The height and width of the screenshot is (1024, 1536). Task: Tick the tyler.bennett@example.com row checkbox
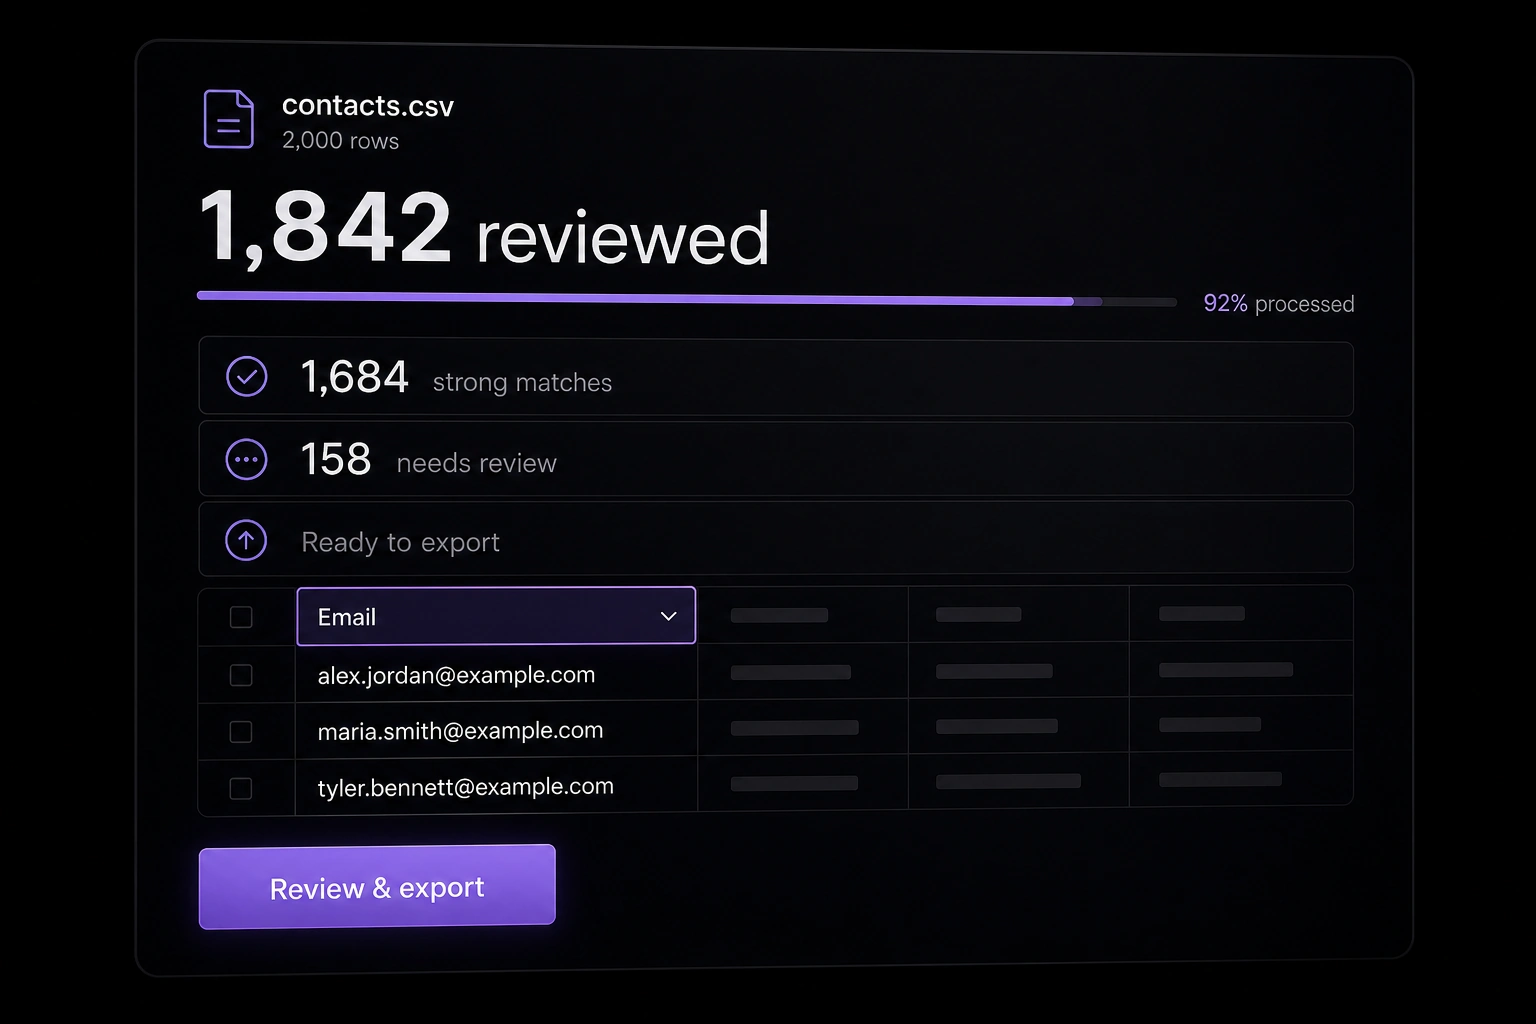point(241,788)
